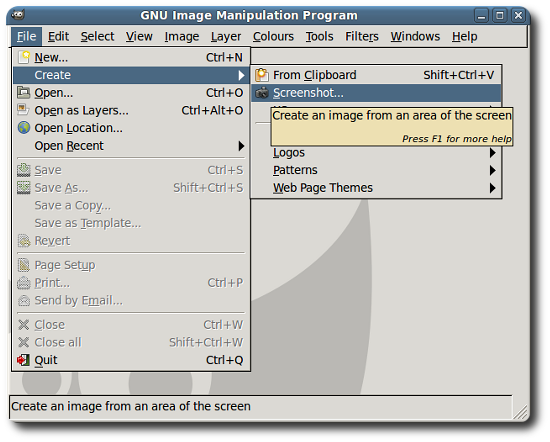Click the Wilber icon in title bar
Viewport: 550px width, 442px height.
pyautogui.click(x=18, y=15)
